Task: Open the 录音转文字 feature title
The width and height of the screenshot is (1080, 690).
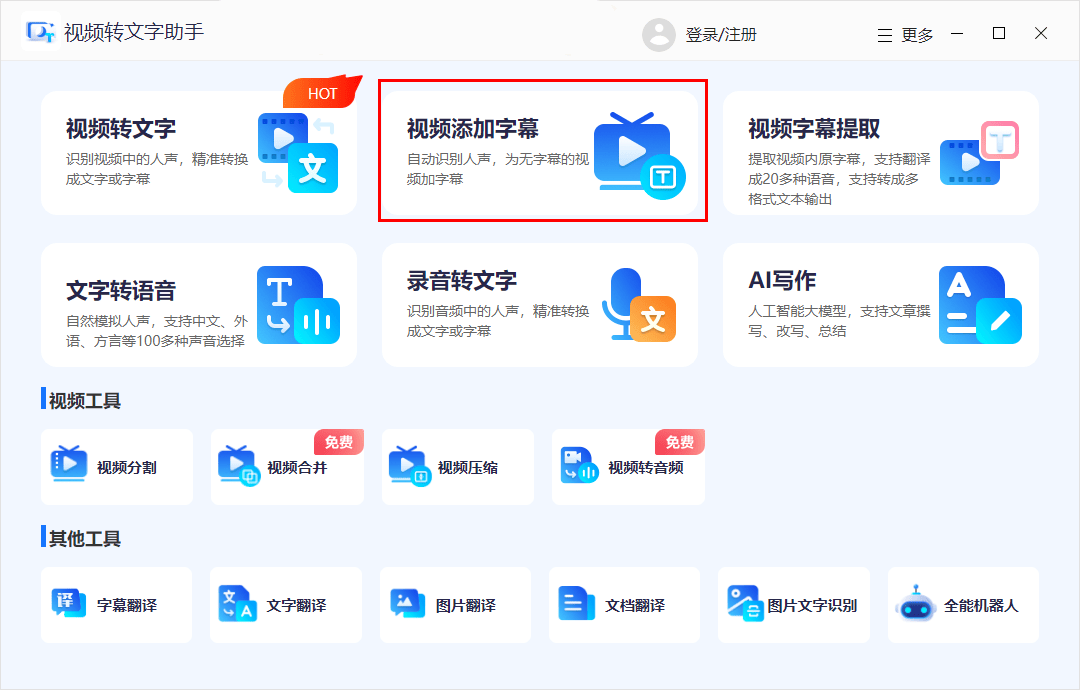Action: pos(461,281)
